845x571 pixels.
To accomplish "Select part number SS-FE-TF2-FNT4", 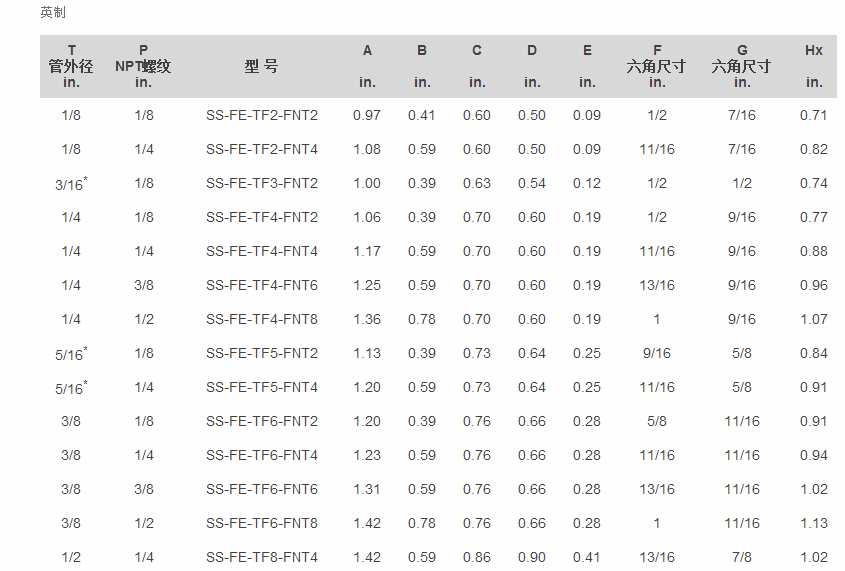I will point(261,149).
